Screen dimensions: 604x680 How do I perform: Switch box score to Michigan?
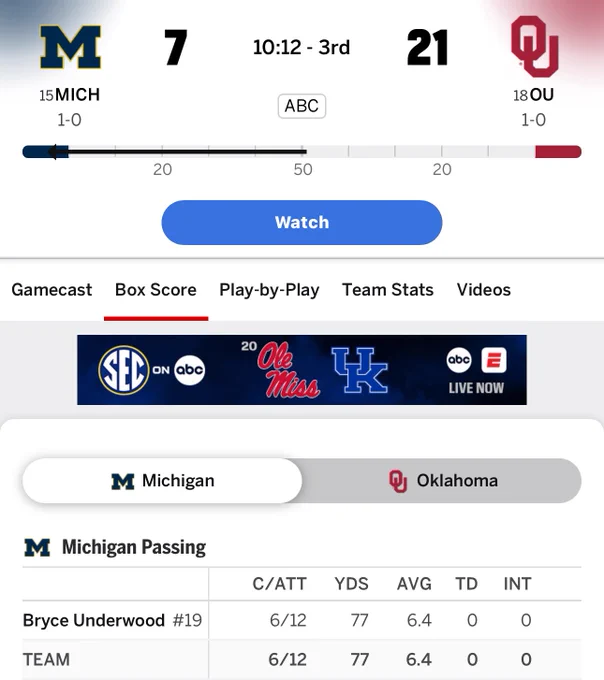coord(162,481)
